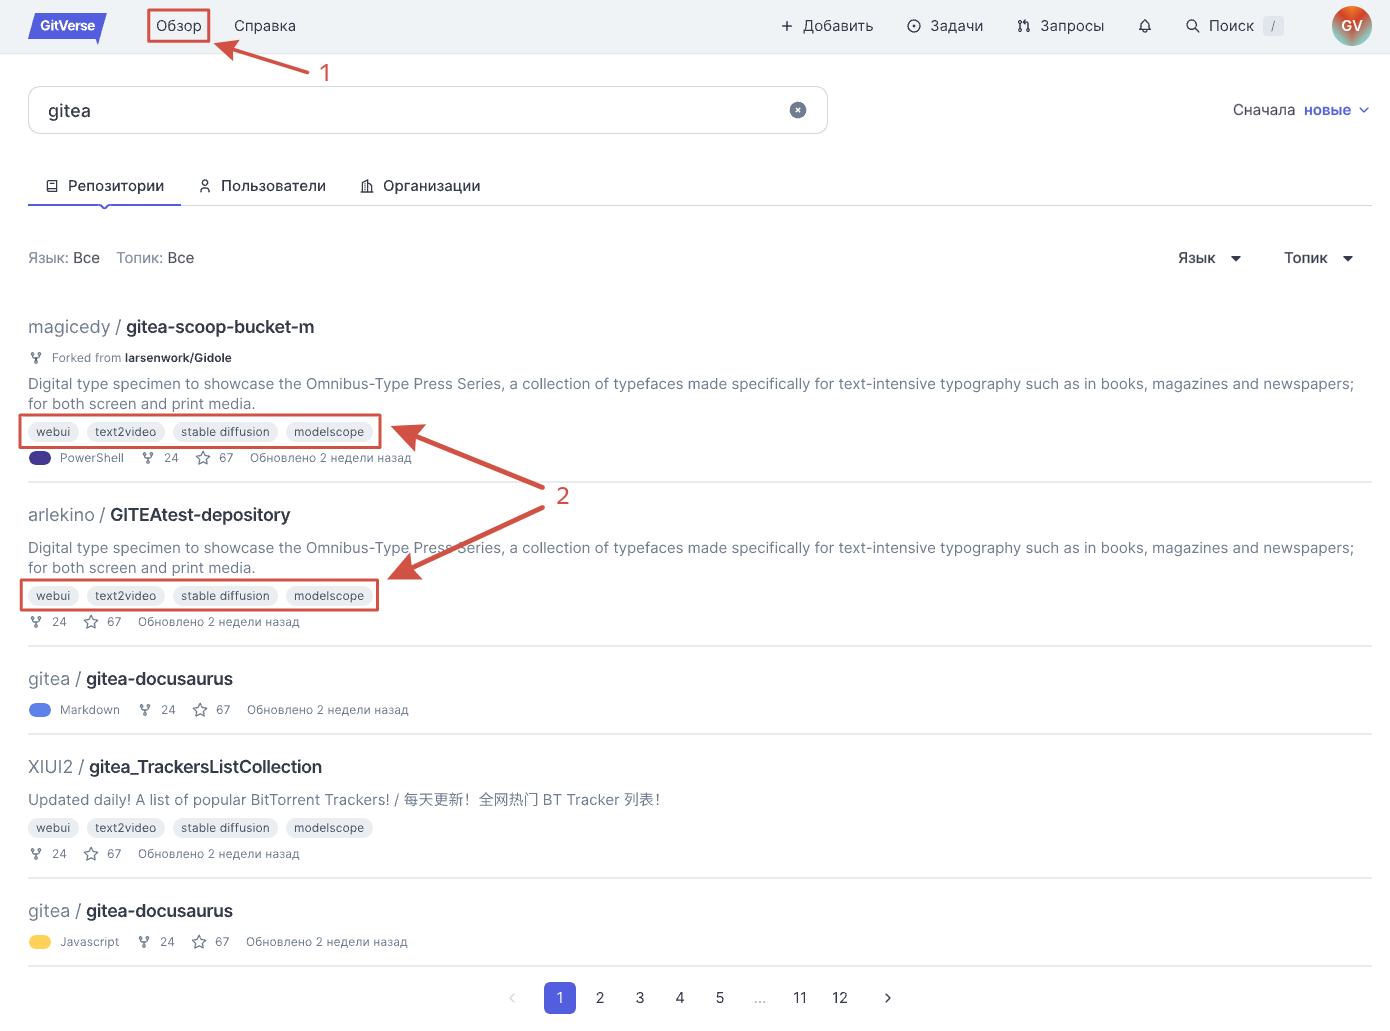
Task: Click text2video tag in gitea_TrackersListCollection
Action: coord(126,828)
